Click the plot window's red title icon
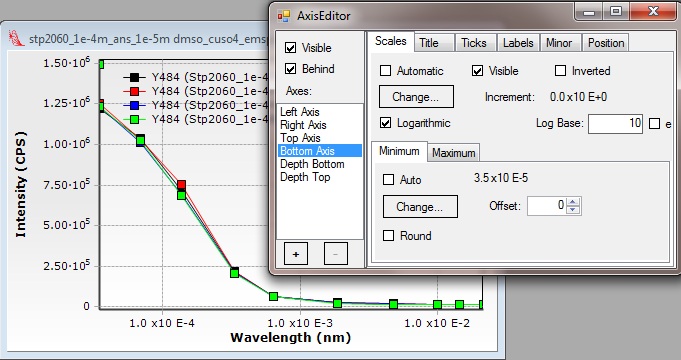681x360 pixels. (x=16, y=39)
